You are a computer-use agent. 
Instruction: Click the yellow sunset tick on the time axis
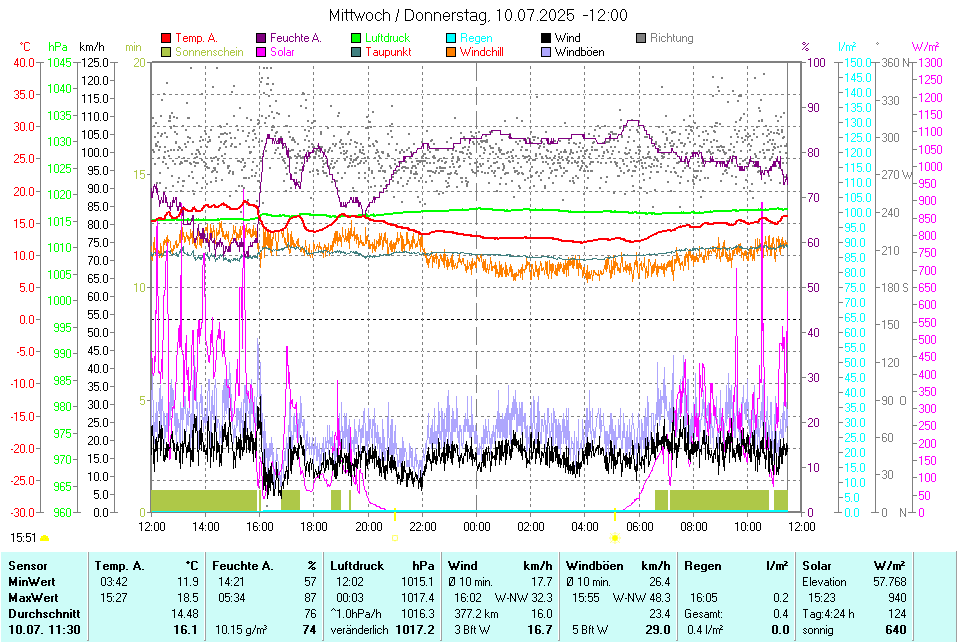(x=394, y=514)
